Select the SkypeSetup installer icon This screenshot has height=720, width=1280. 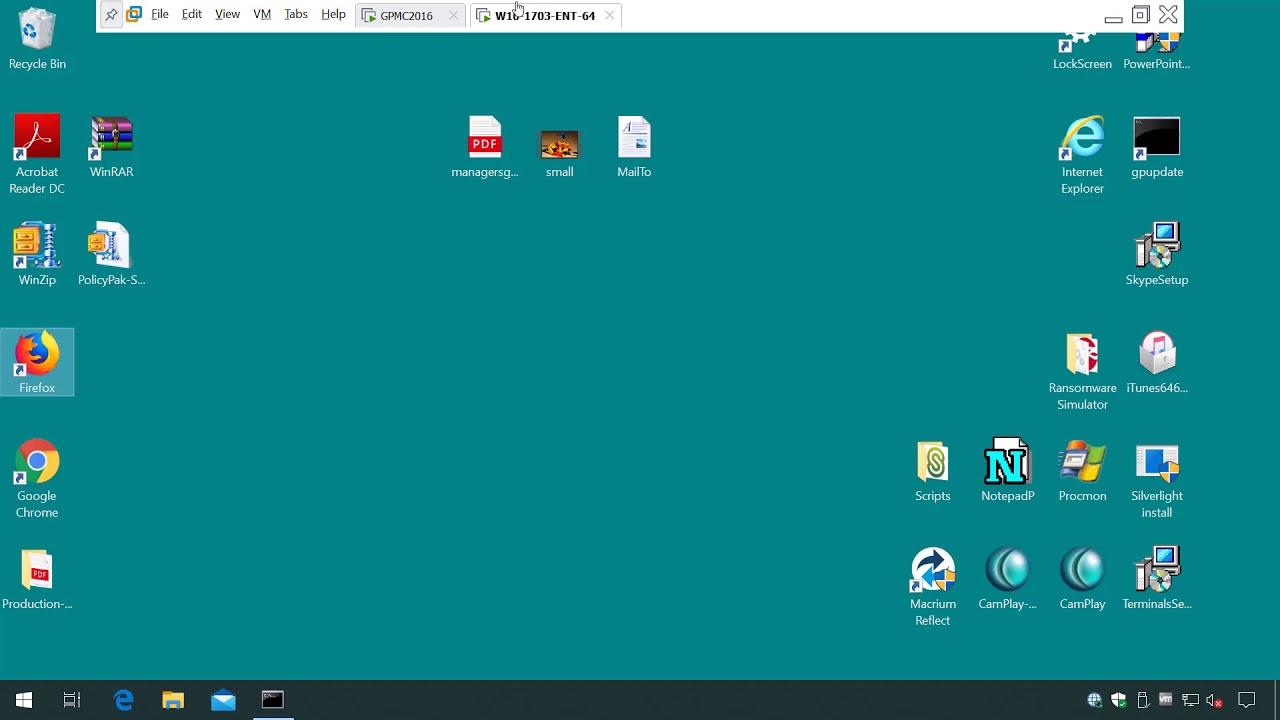point(1157,255)
